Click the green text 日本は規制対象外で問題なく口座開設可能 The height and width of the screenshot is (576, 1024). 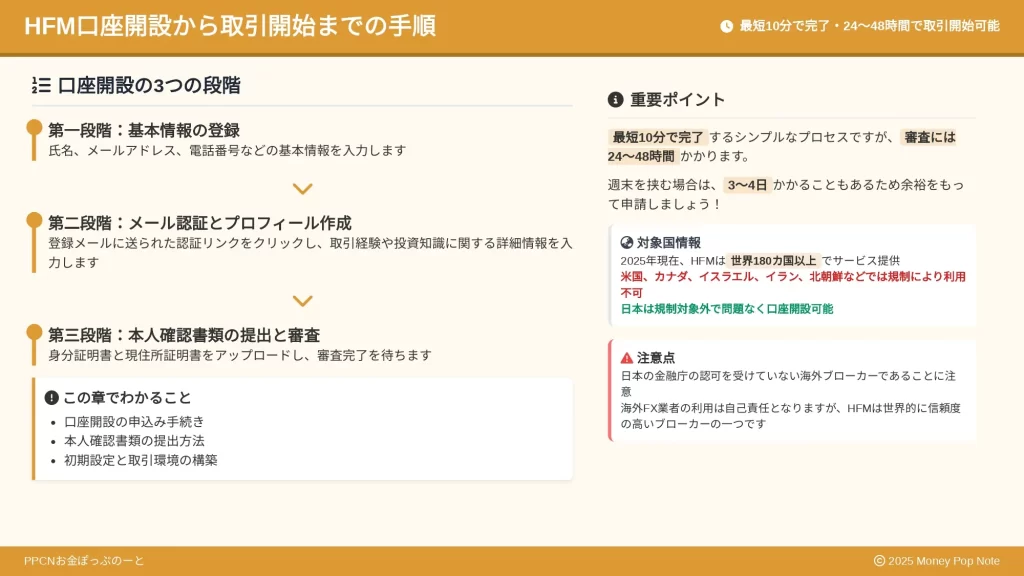pos(727,309)
